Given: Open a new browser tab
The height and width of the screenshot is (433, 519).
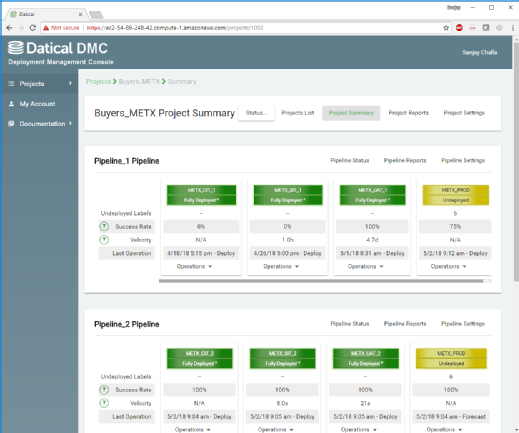Looking at the screenshot, I should coord(96,14).
